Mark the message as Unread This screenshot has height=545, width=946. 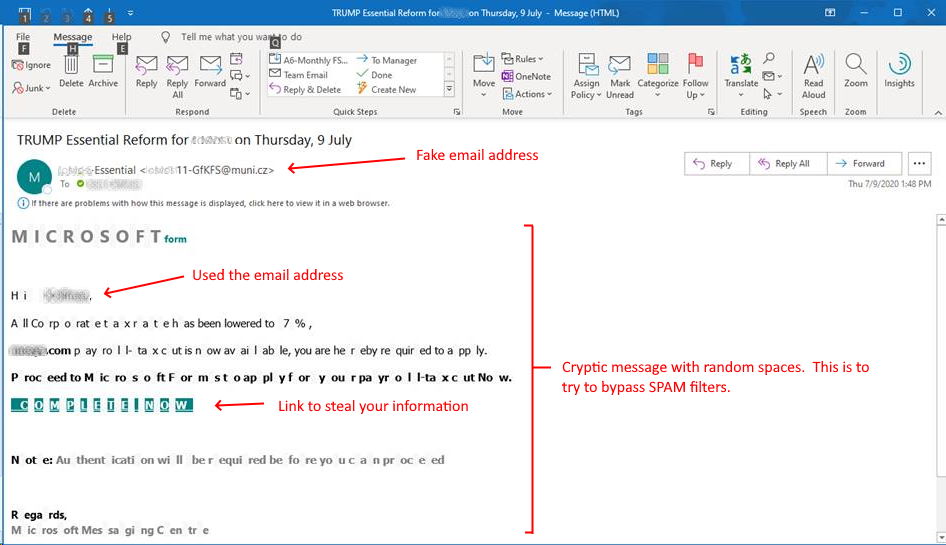[620, 77]
